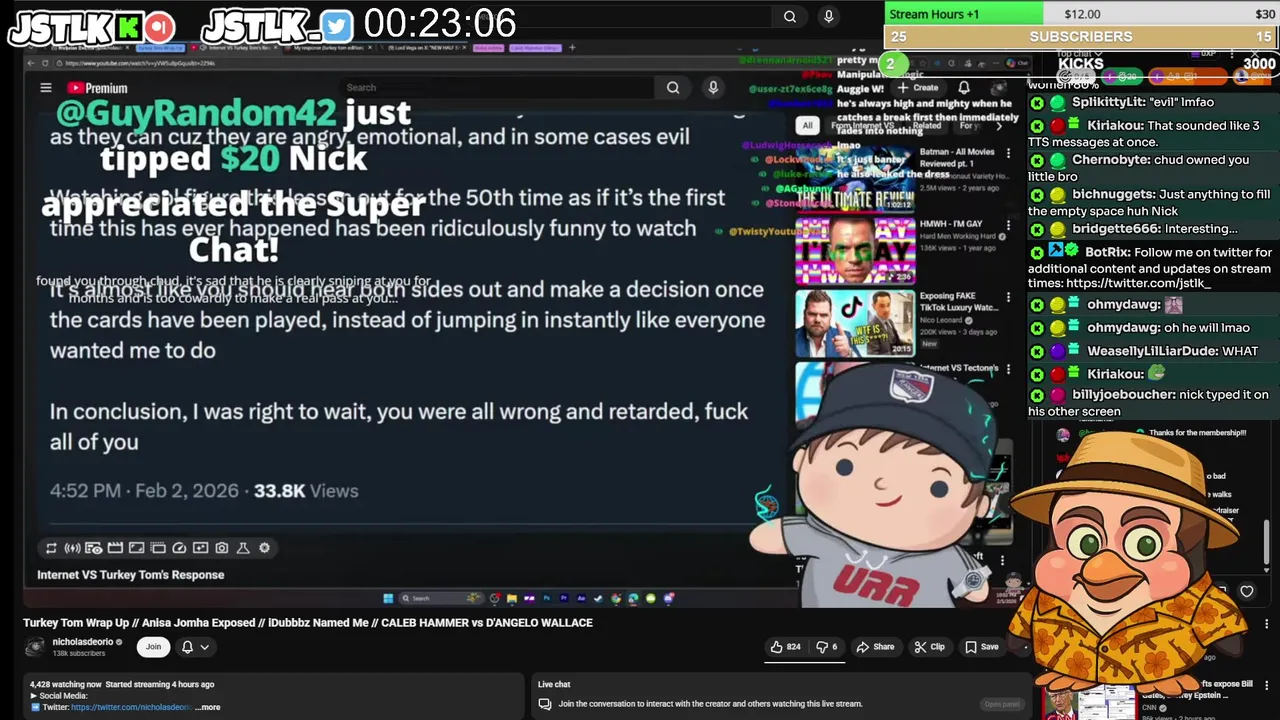The image size is (1280, 720).
Task: Switch to My response browser tab
Action: pos(330,47)
